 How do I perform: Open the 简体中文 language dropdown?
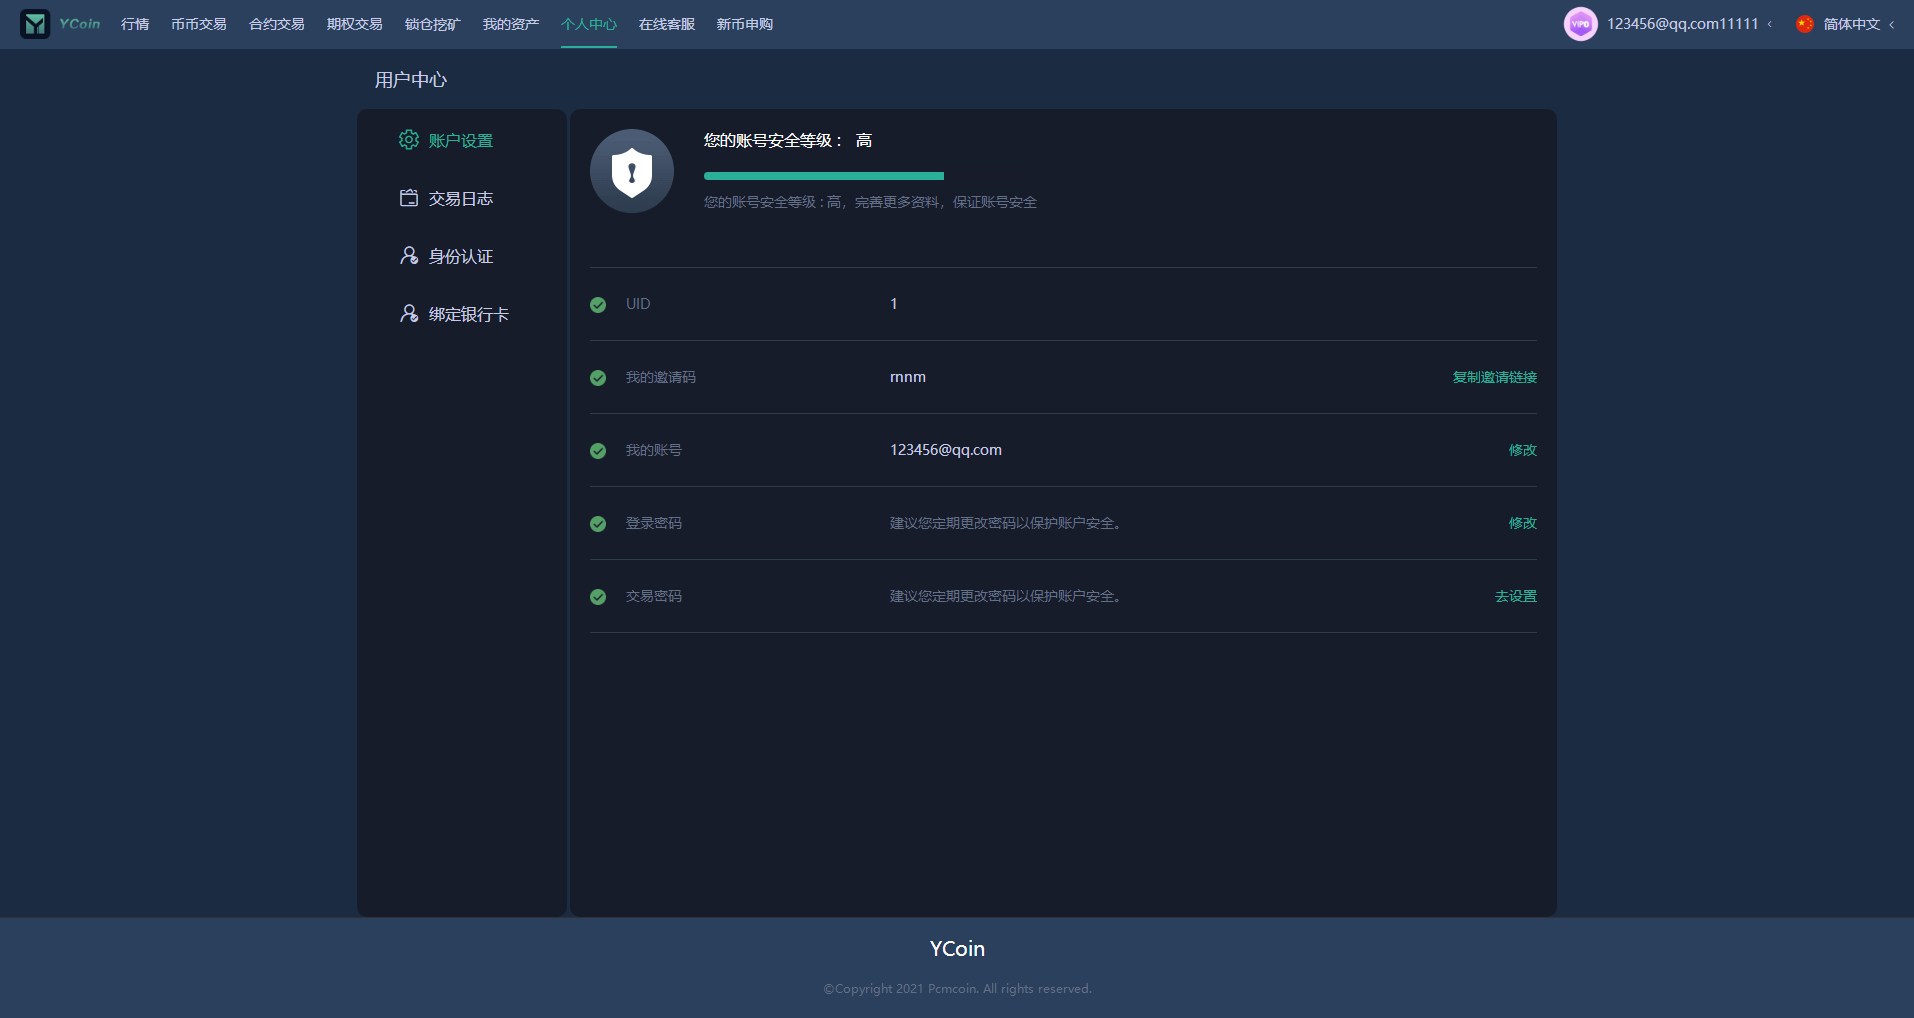(x=1851, y=24)
